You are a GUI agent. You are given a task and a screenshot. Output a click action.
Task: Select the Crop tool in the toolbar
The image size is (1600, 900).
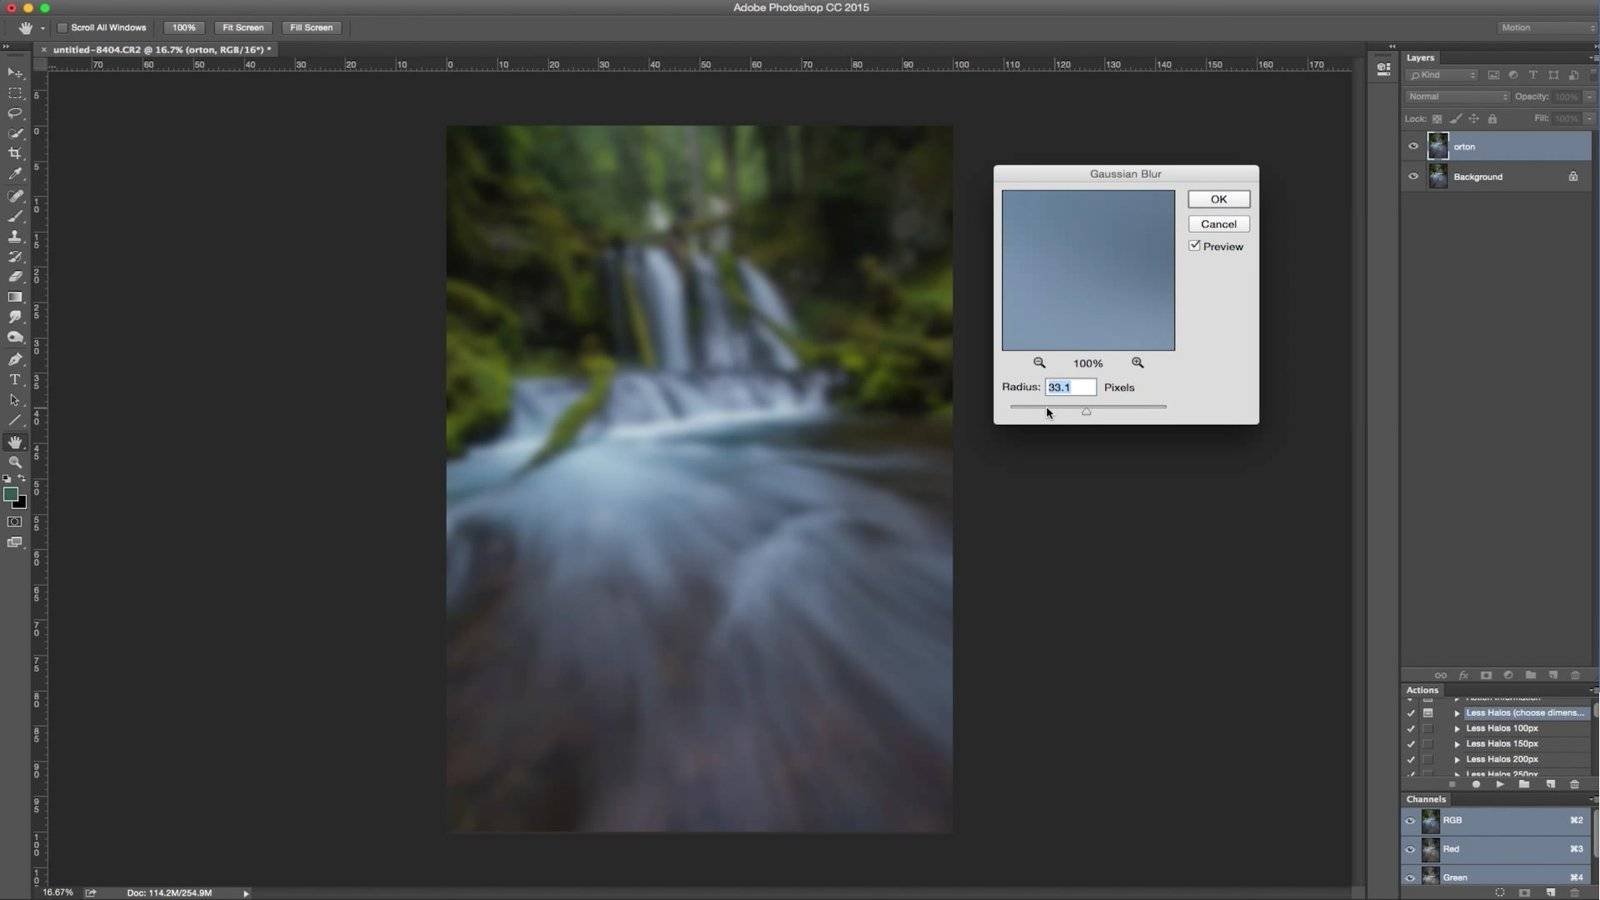(x=15, y=153)
